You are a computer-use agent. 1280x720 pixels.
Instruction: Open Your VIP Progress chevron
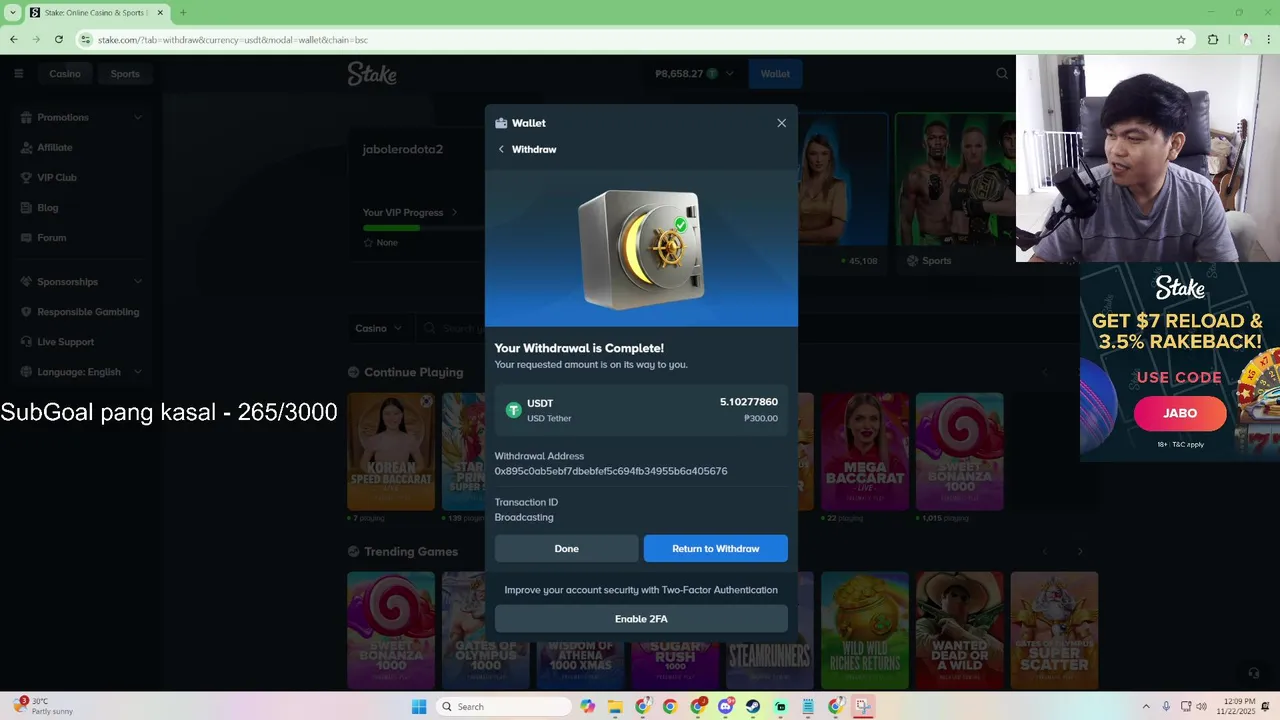pos(454,212)
